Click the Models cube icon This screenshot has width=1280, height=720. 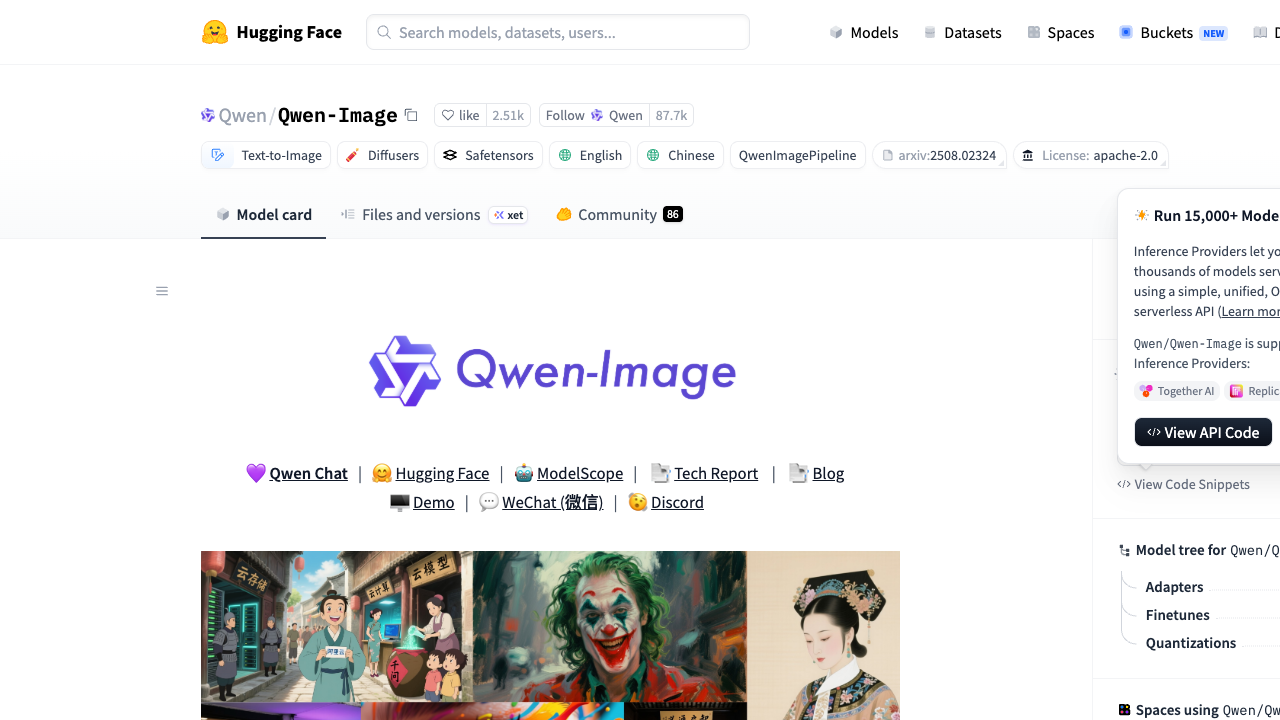click(836, 32)
